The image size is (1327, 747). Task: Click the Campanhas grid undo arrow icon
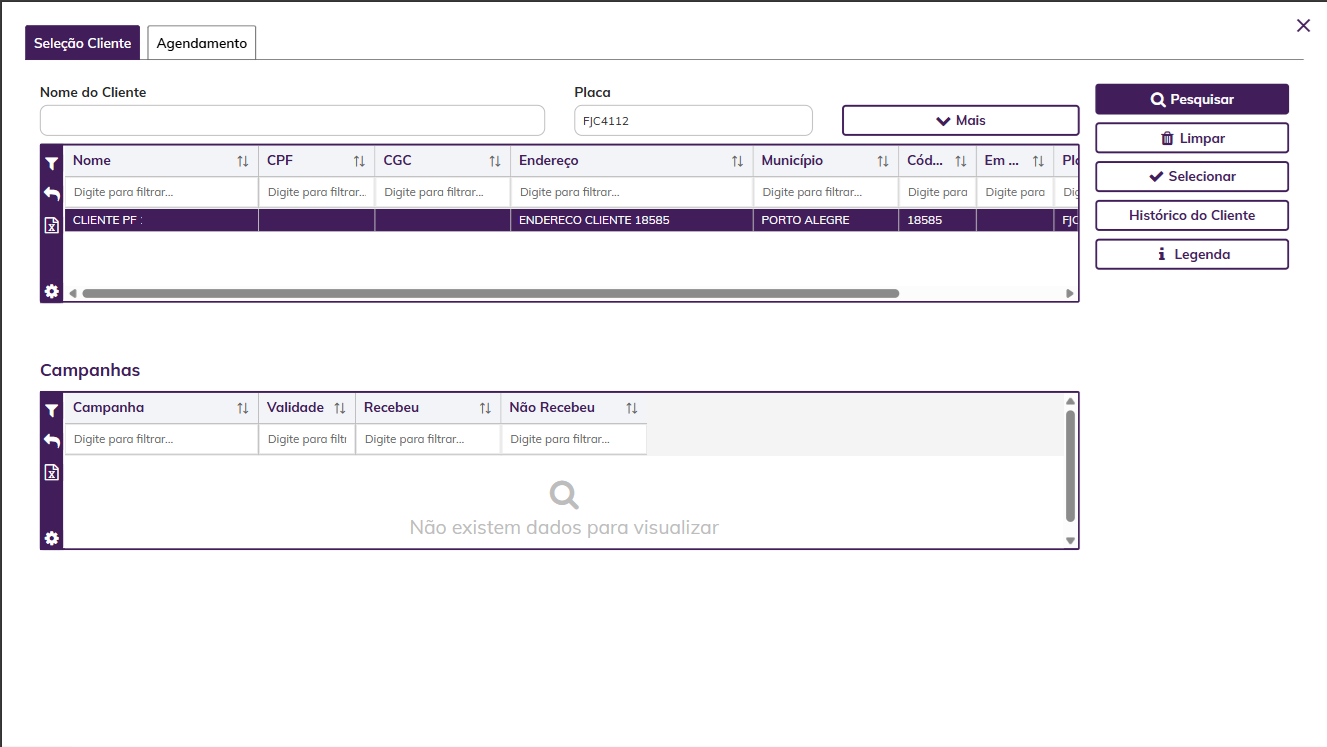point(52,440)
